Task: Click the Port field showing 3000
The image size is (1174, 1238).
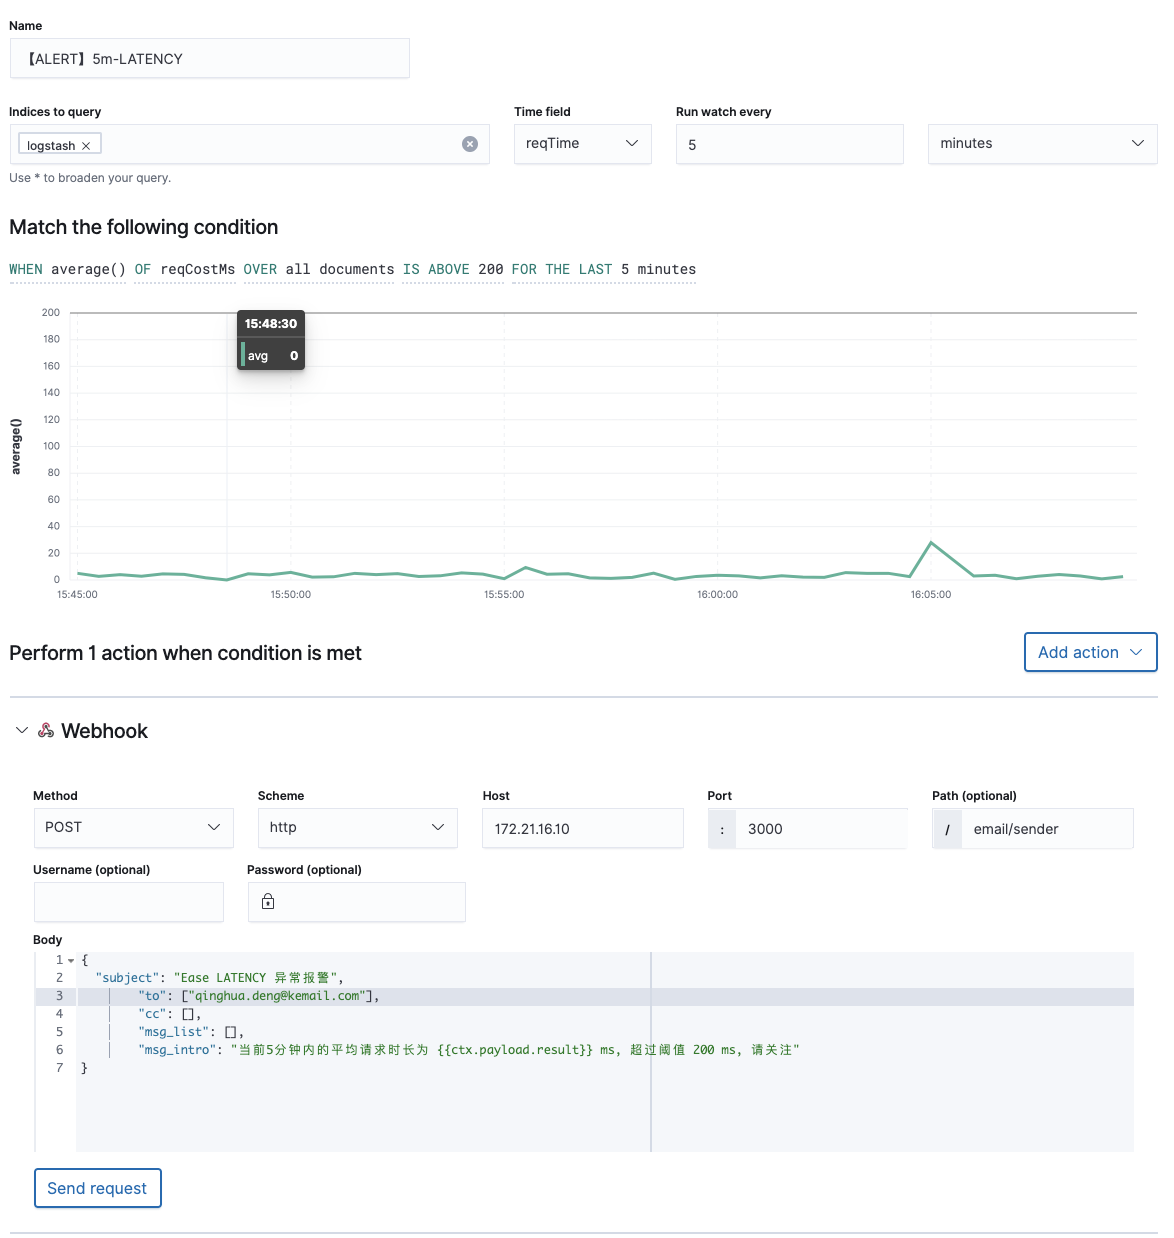Action: pos(820,829)
